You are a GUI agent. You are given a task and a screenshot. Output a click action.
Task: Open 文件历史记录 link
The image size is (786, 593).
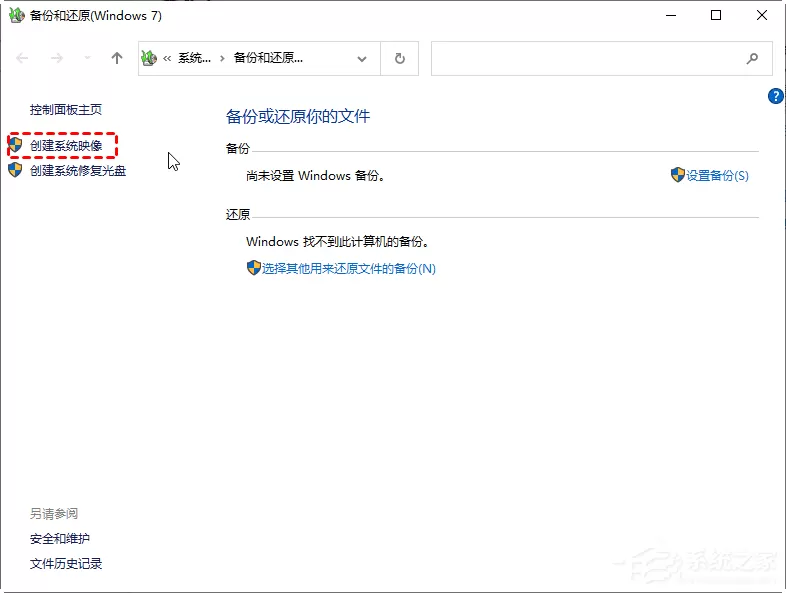tap(66, 564)
